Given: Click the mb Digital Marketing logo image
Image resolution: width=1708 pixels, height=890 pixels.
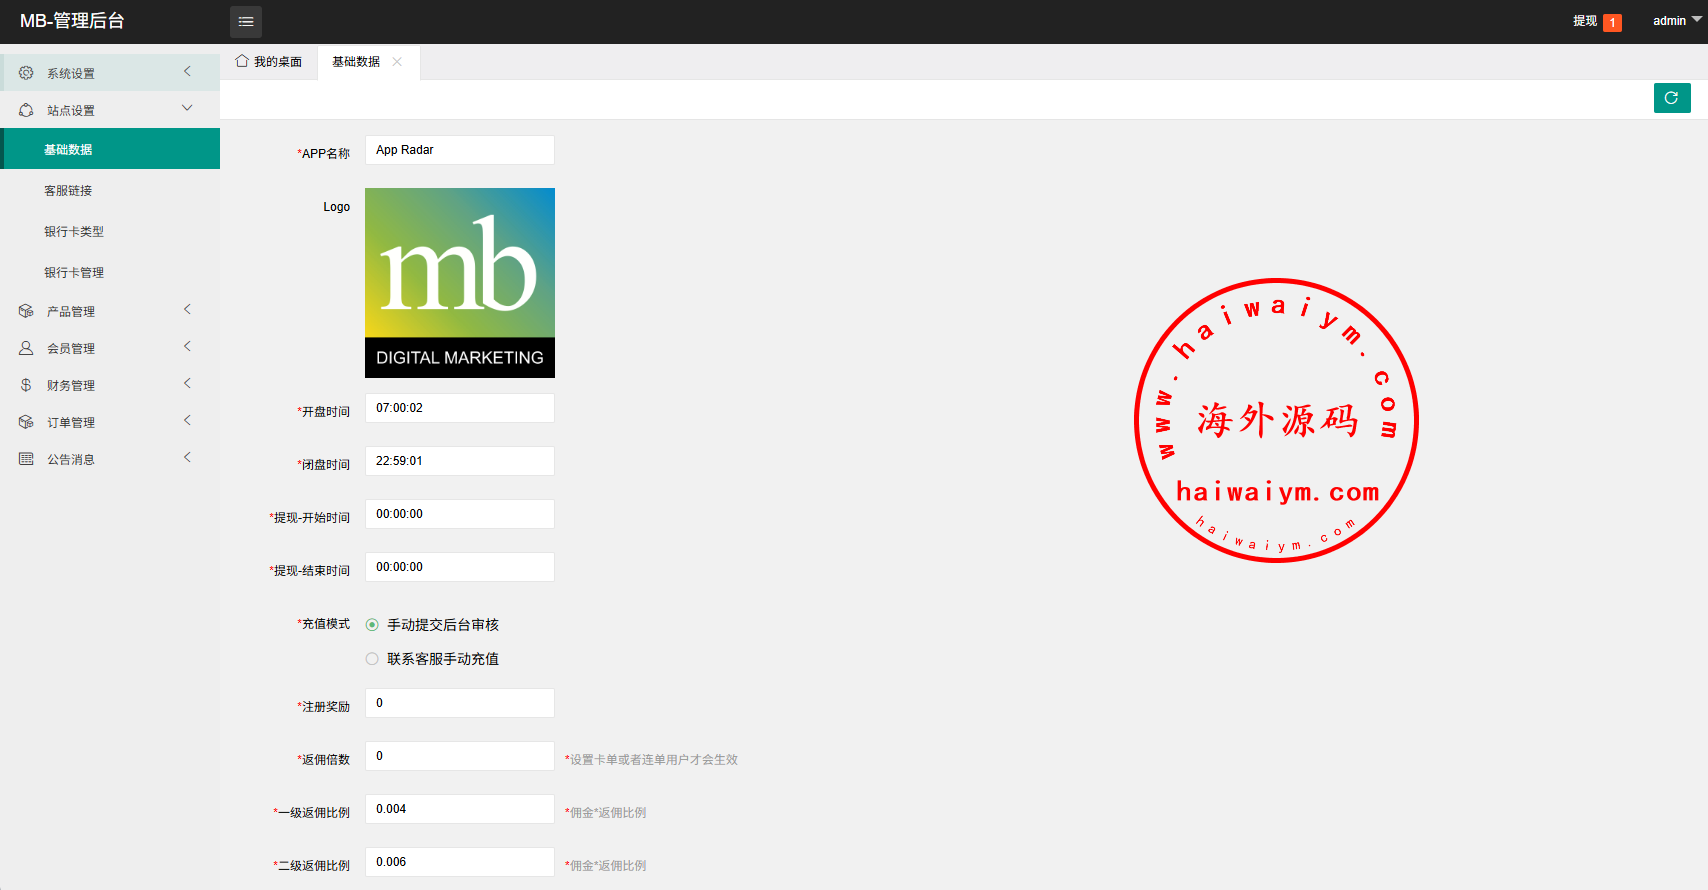Looking at the screenshot, I should pyautogui.click(x=459, y=283).
